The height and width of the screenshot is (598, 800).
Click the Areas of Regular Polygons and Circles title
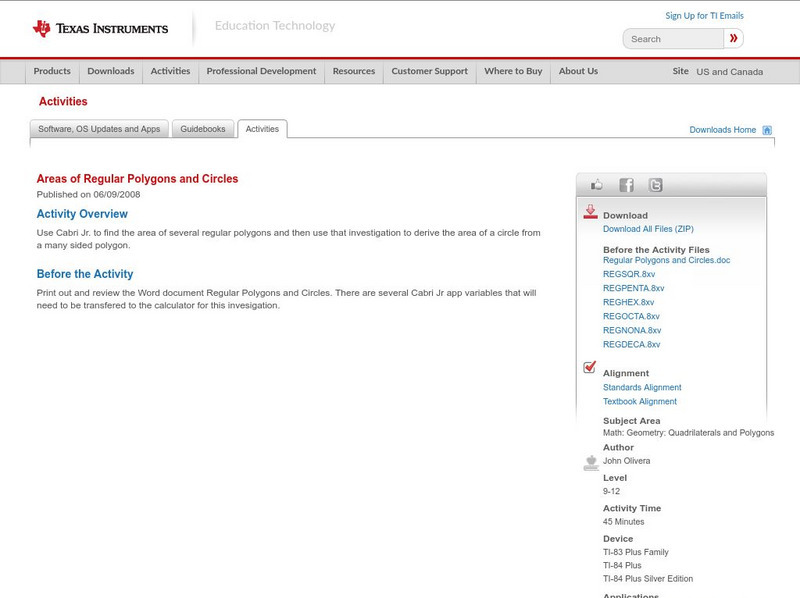[x=137, y=179]
